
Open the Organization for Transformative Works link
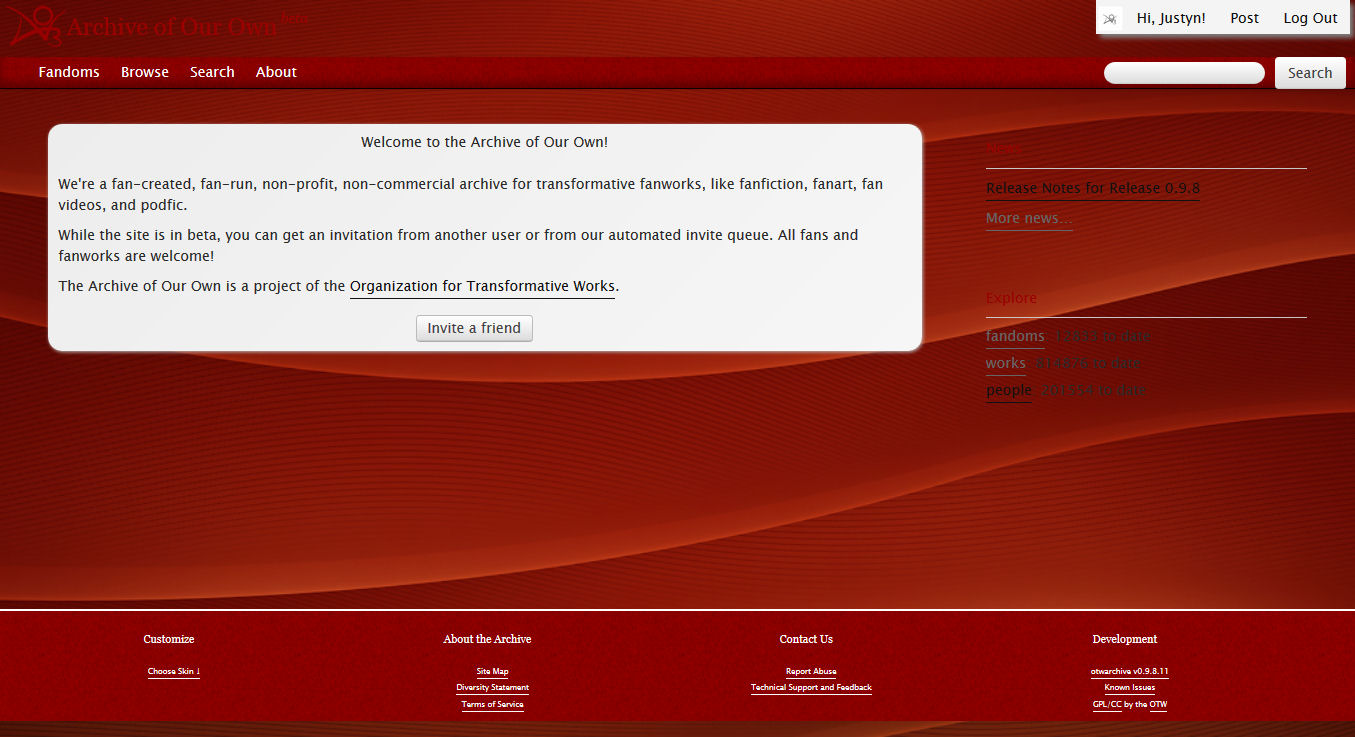click(482, 286)
